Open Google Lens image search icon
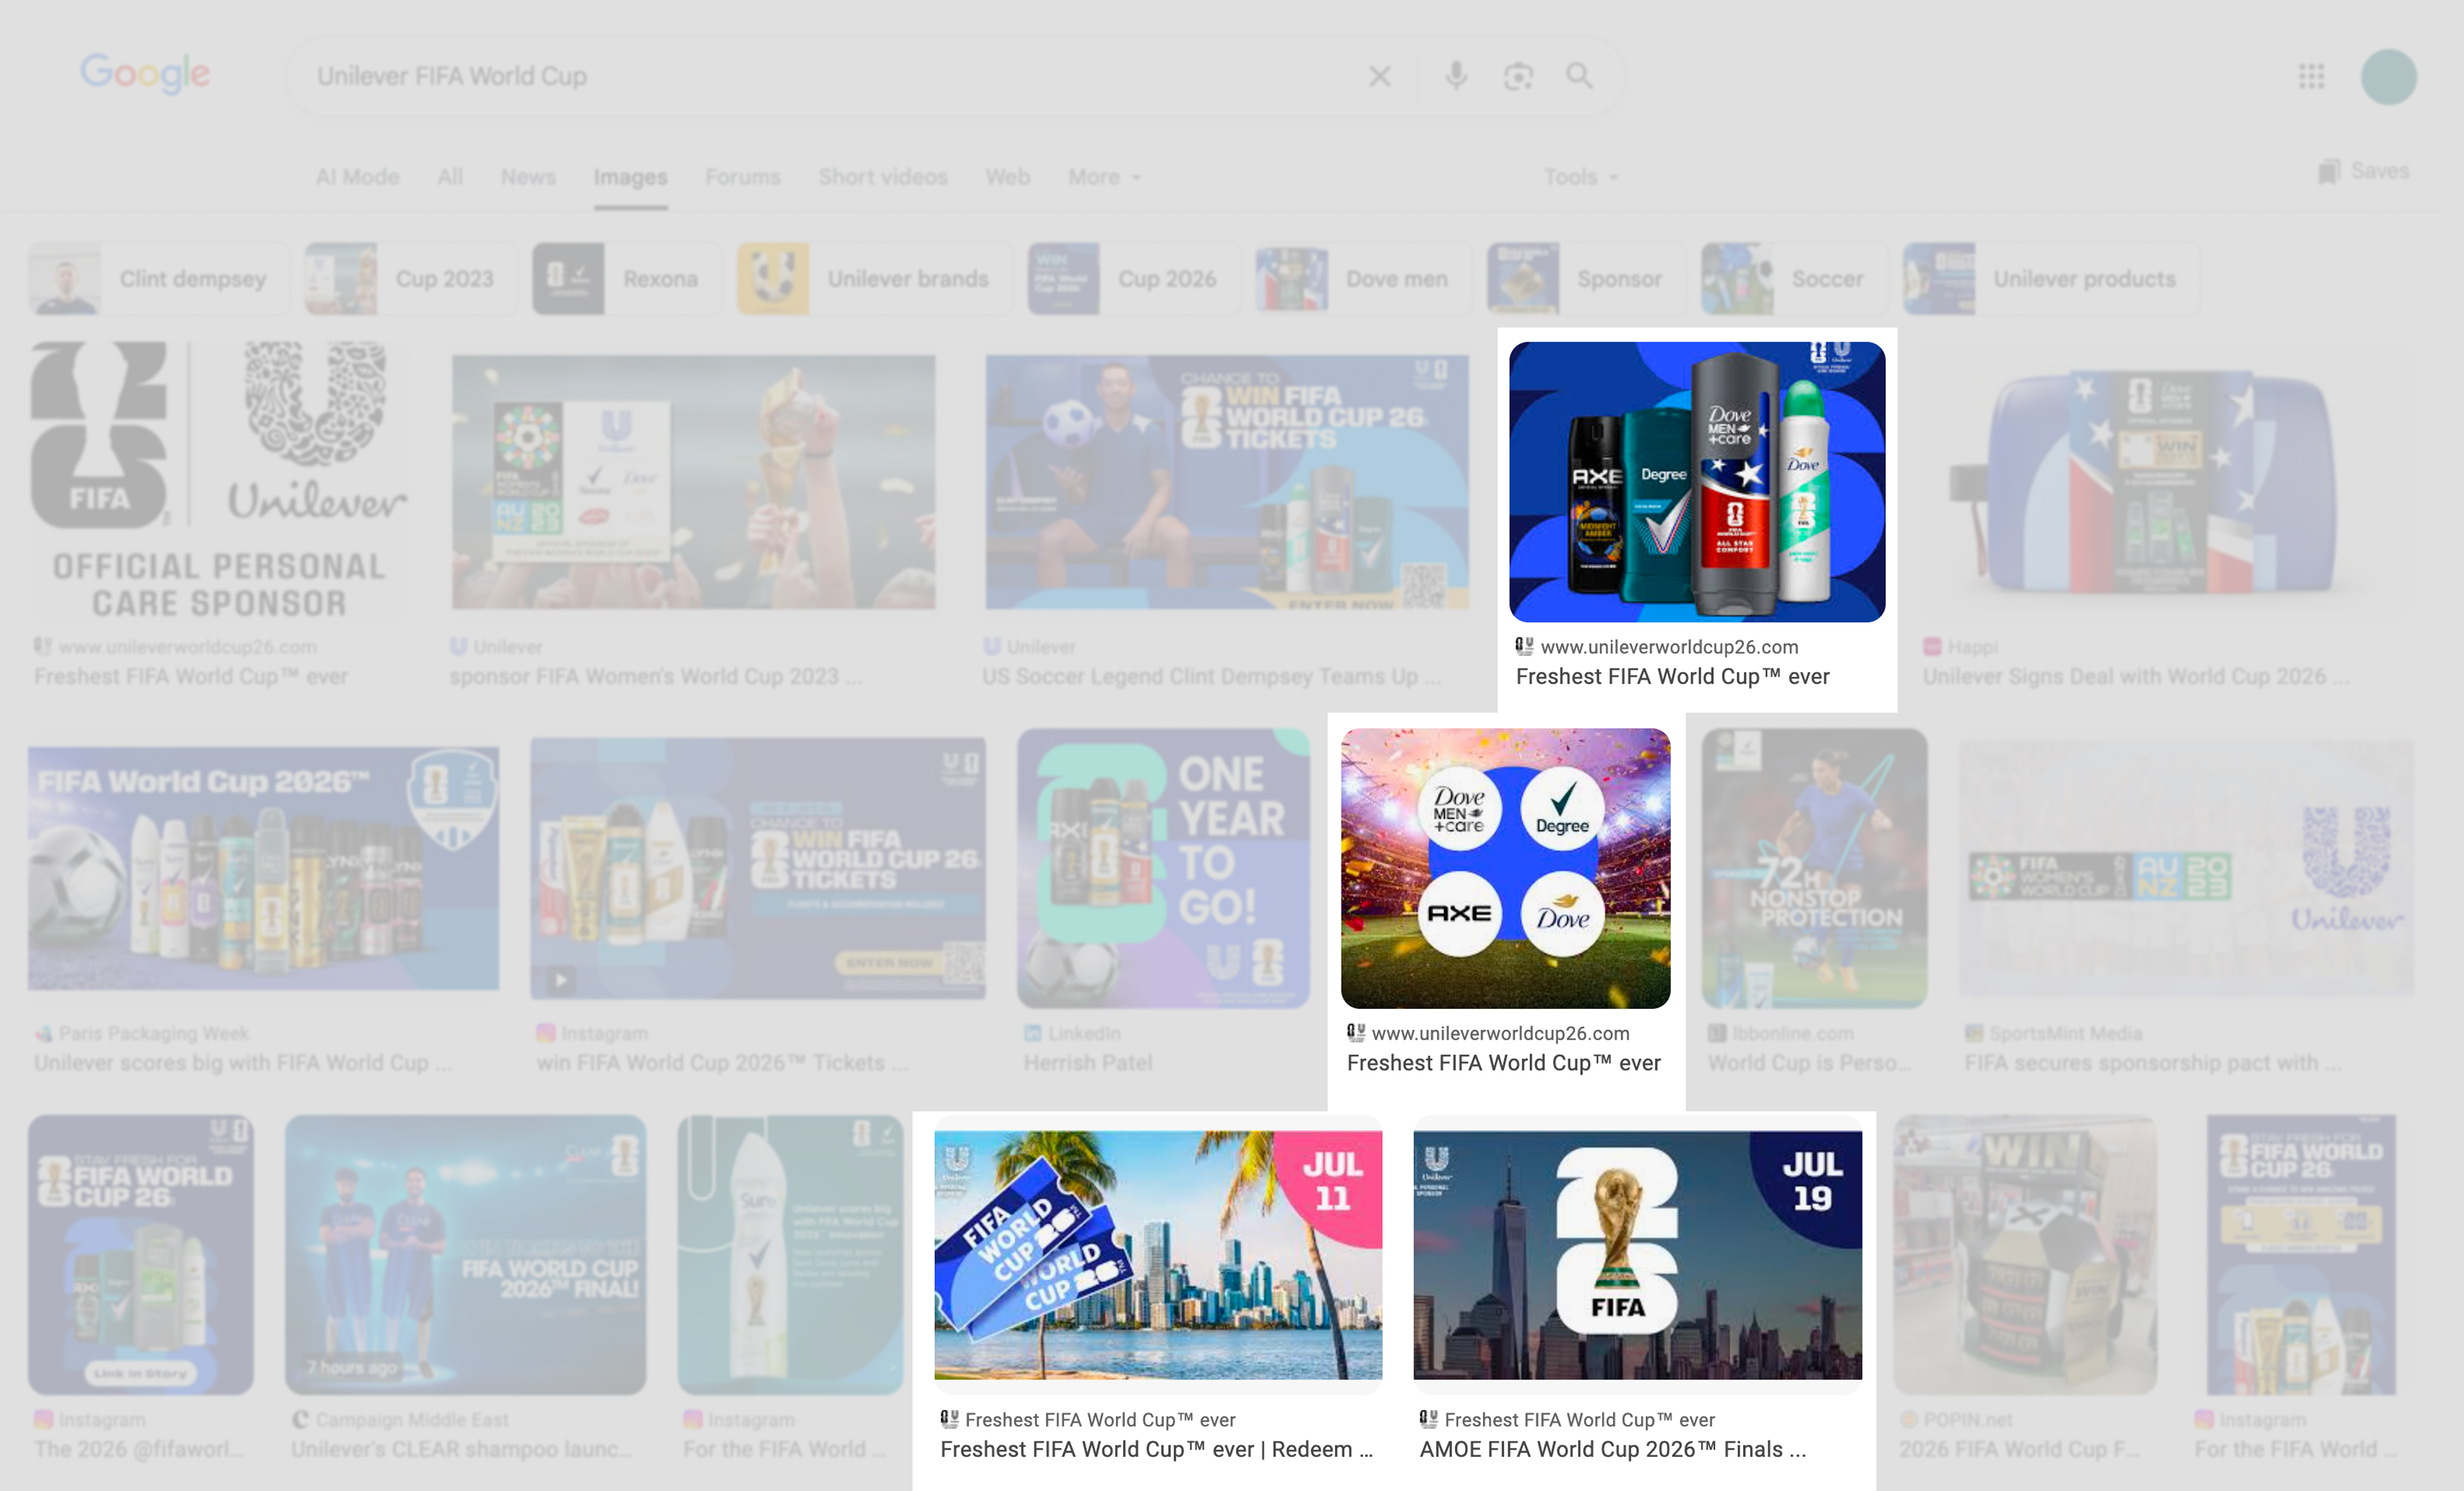The height and width of the screenshot is (1491, 2464). tap(1518, 76)
